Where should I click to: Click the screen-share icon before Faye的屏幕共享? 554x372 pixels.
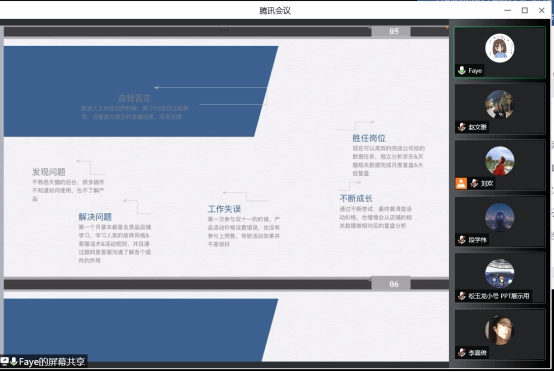point(5,361)
